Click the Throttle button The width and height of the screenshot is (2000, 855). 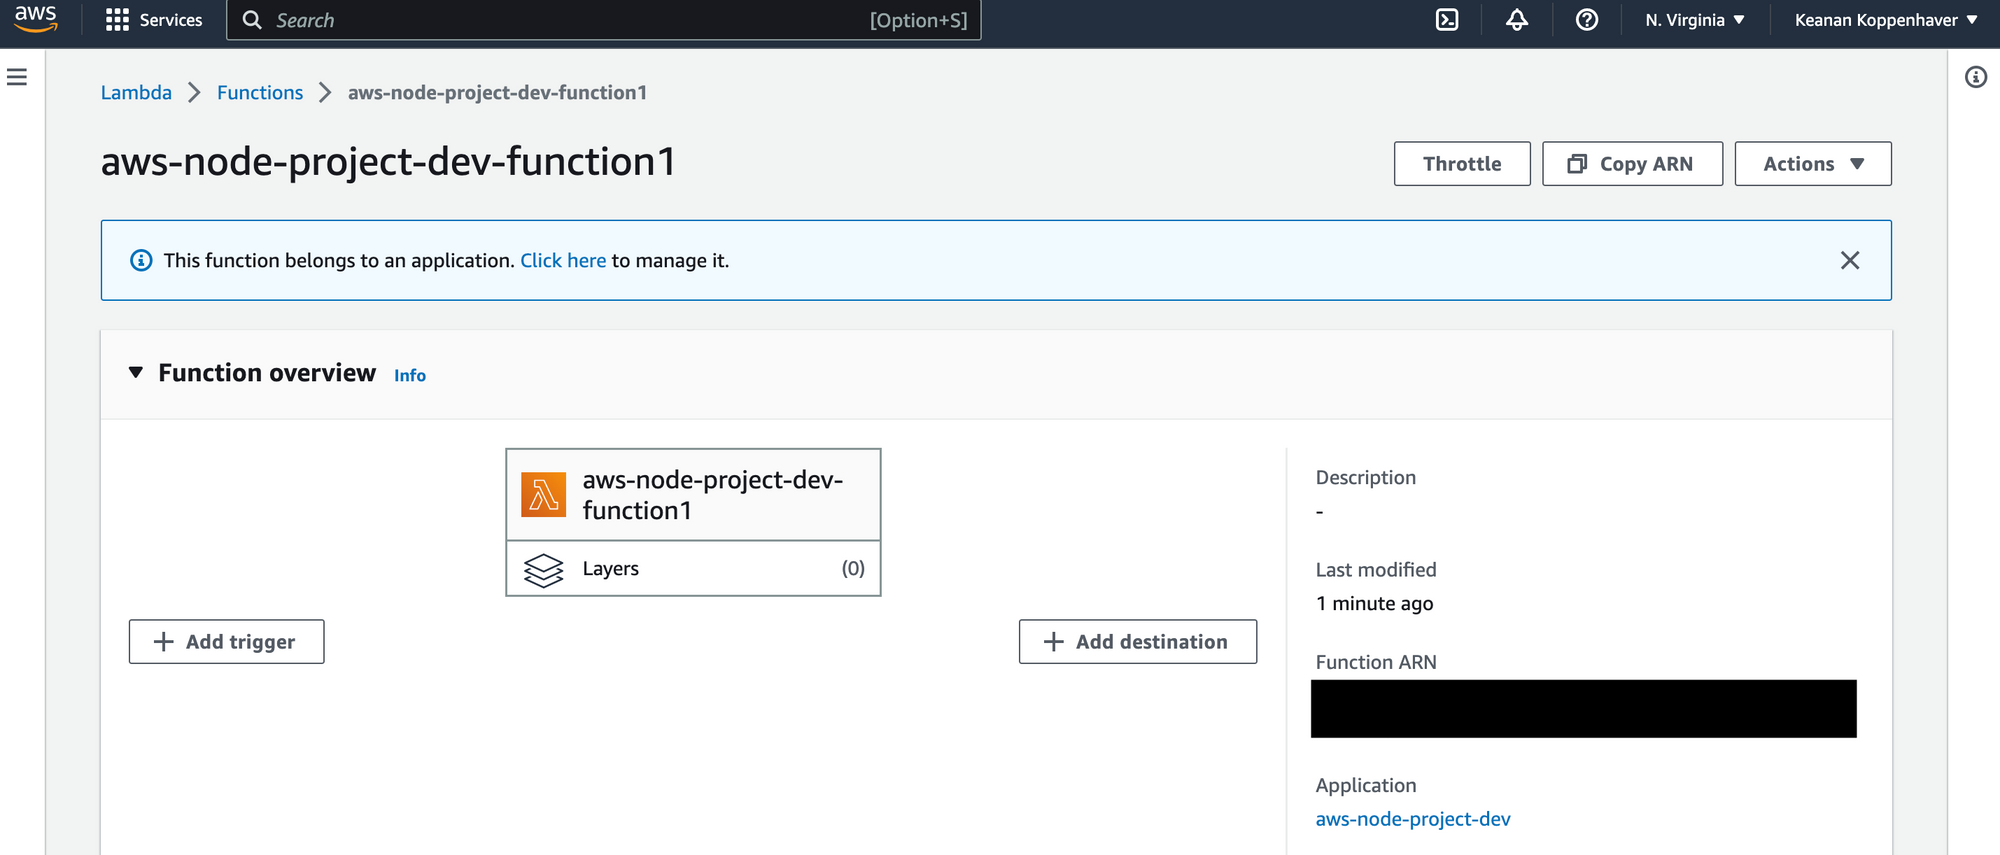[1462, 164]
